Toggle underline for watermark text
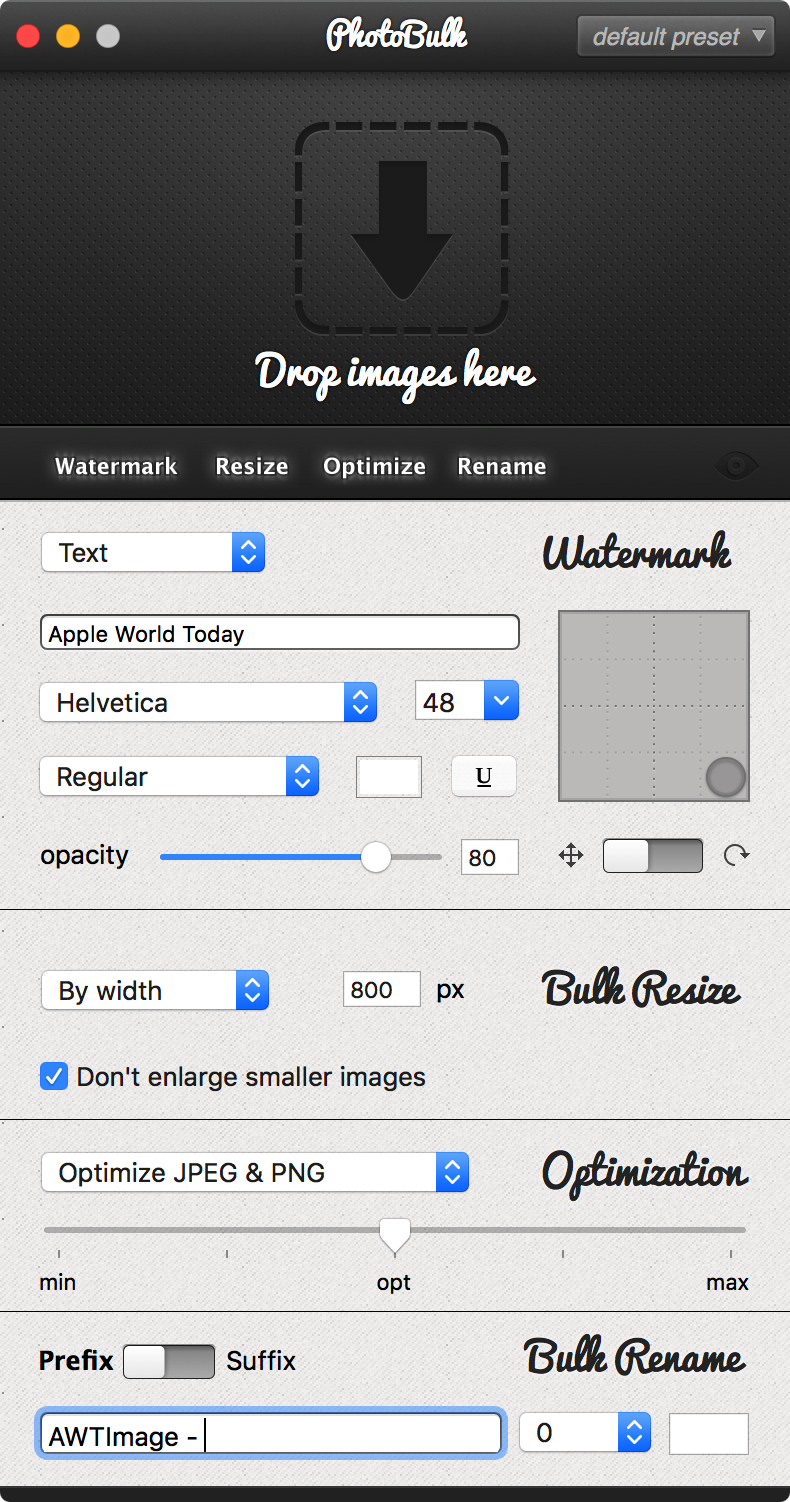The width and height of the screenshot is (790, 1502). [484, 777]
